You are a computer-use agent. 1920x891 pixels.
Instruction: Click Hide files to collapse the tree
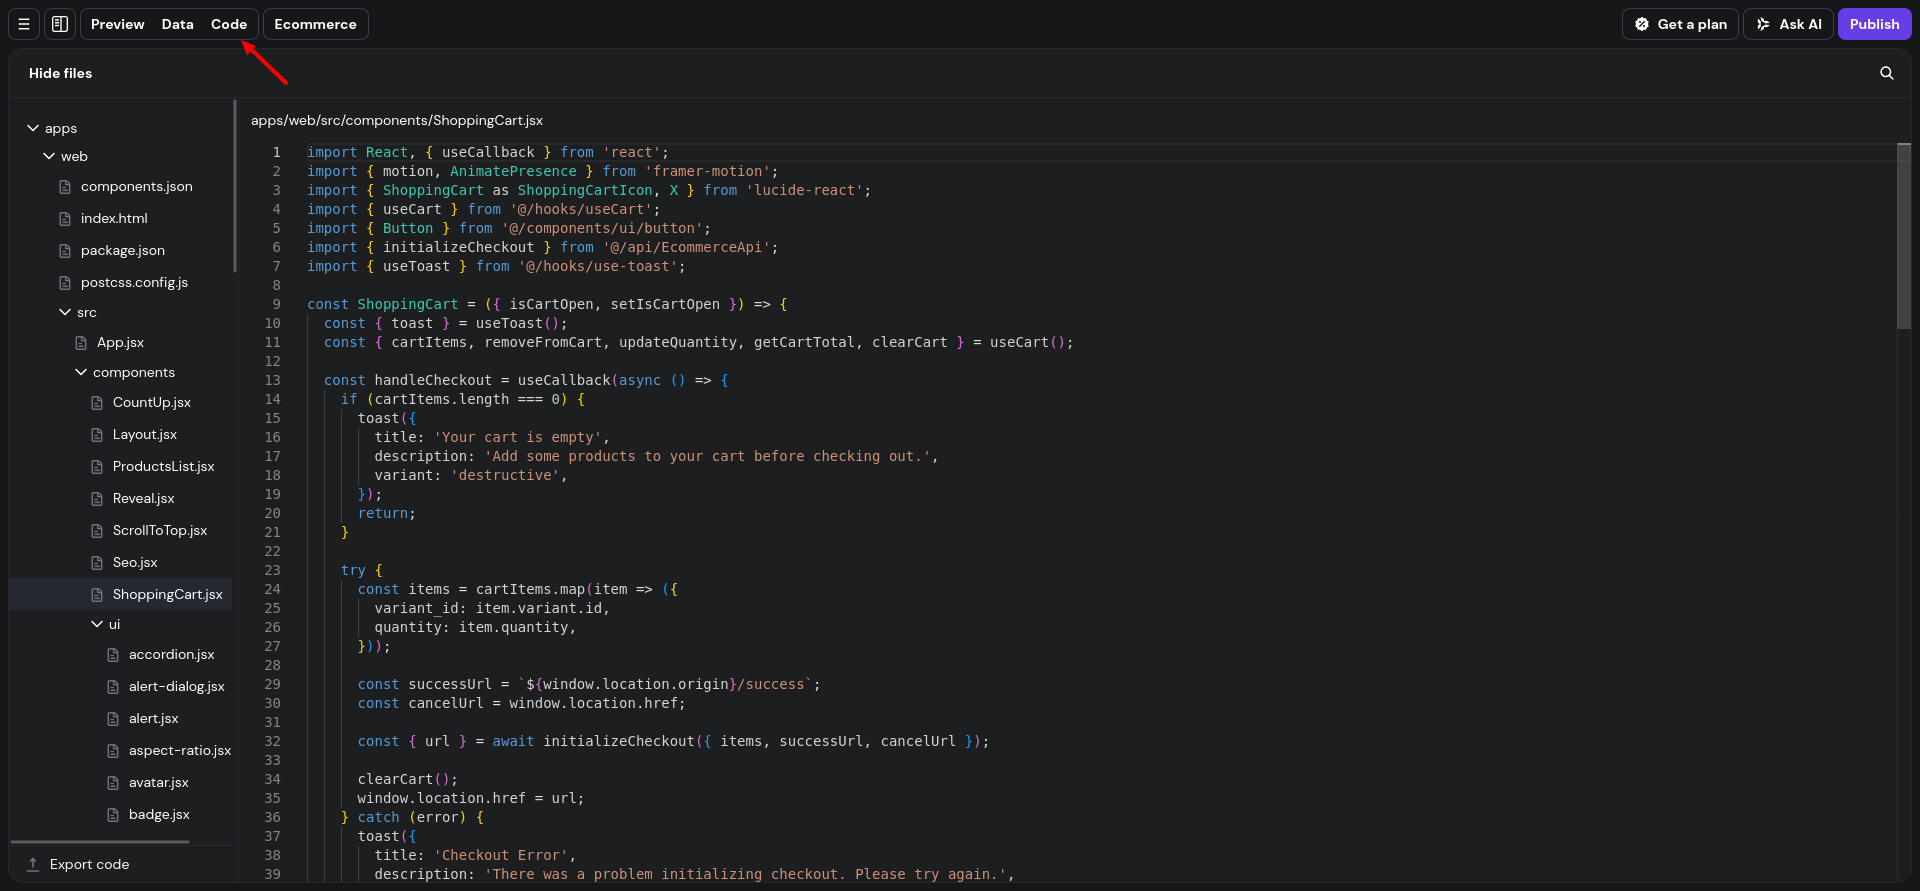click(60, 73)
